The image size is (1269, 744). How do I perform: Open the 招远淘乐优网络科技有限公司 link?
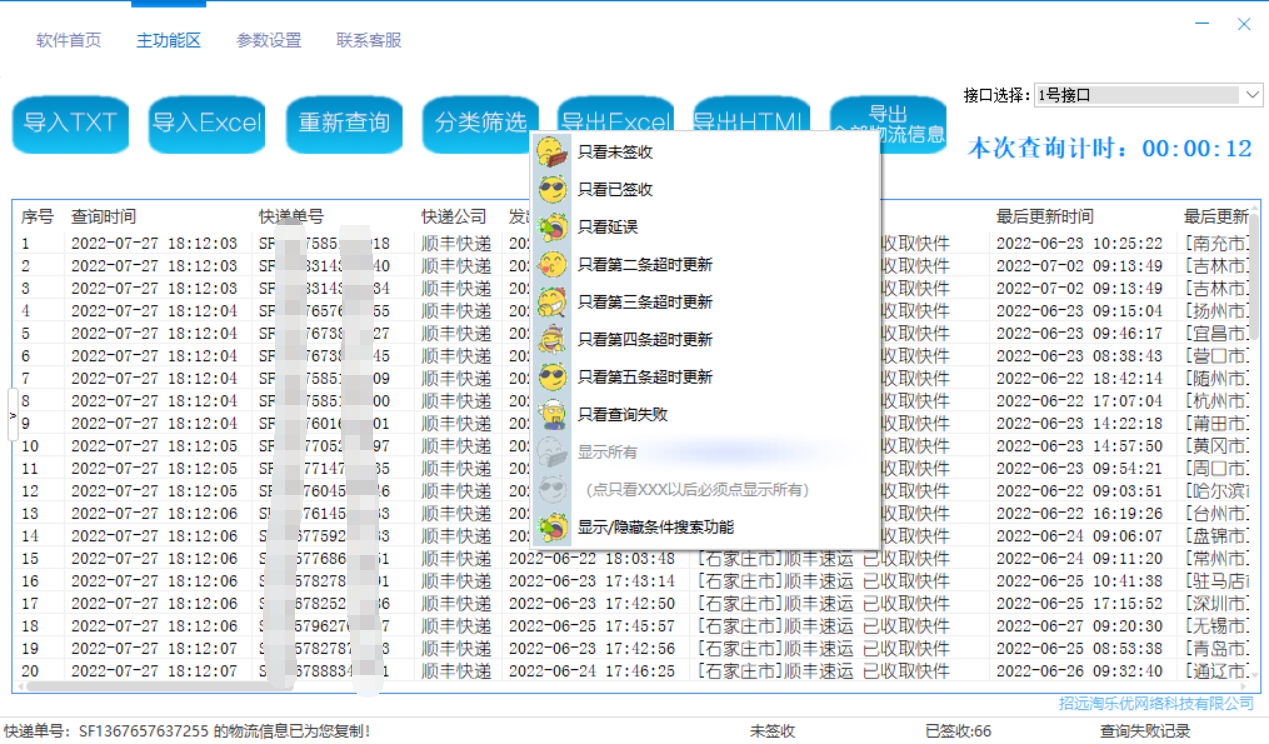click(x=1156, y=703)
